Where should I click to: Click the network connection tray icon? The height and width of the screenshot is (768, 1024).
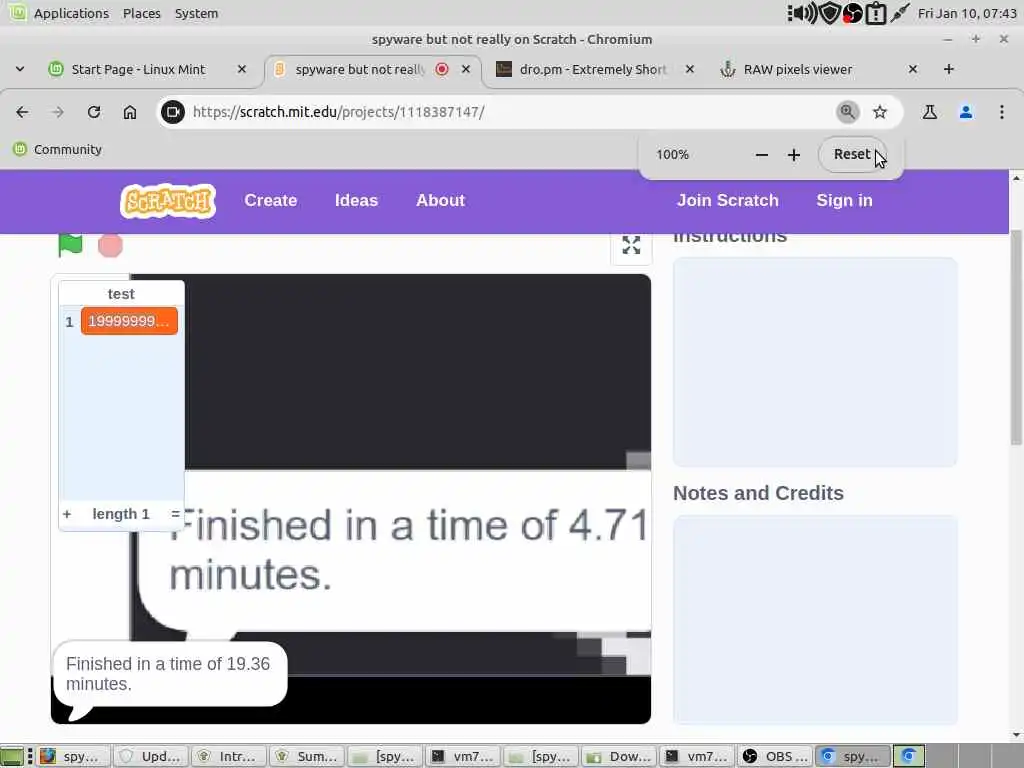click(x=900, y=13)
